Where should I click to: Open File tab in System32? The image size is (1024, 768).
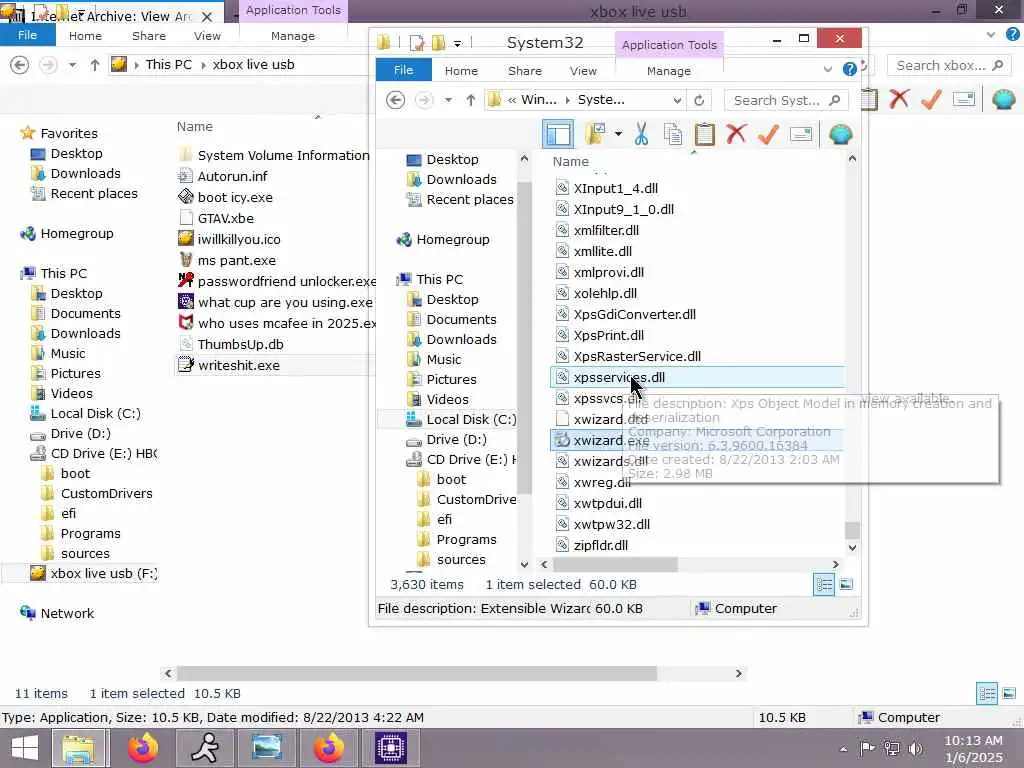click(x=404, y=70)
